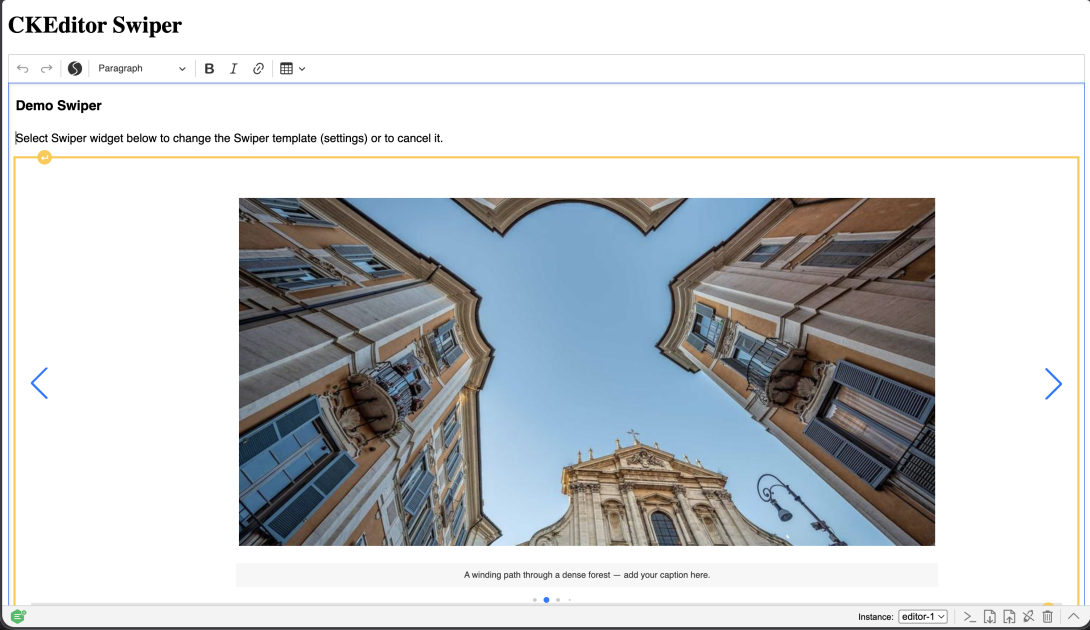This screenshot has height=630, width=1090.
Task: Select the first pagination bullet
Action: tap(535, 599)
